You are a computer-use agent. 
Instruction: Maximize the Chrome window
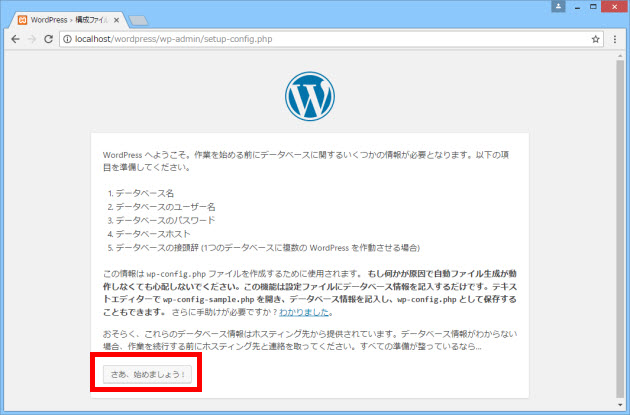pyautogui.click(x=593, y=7)
